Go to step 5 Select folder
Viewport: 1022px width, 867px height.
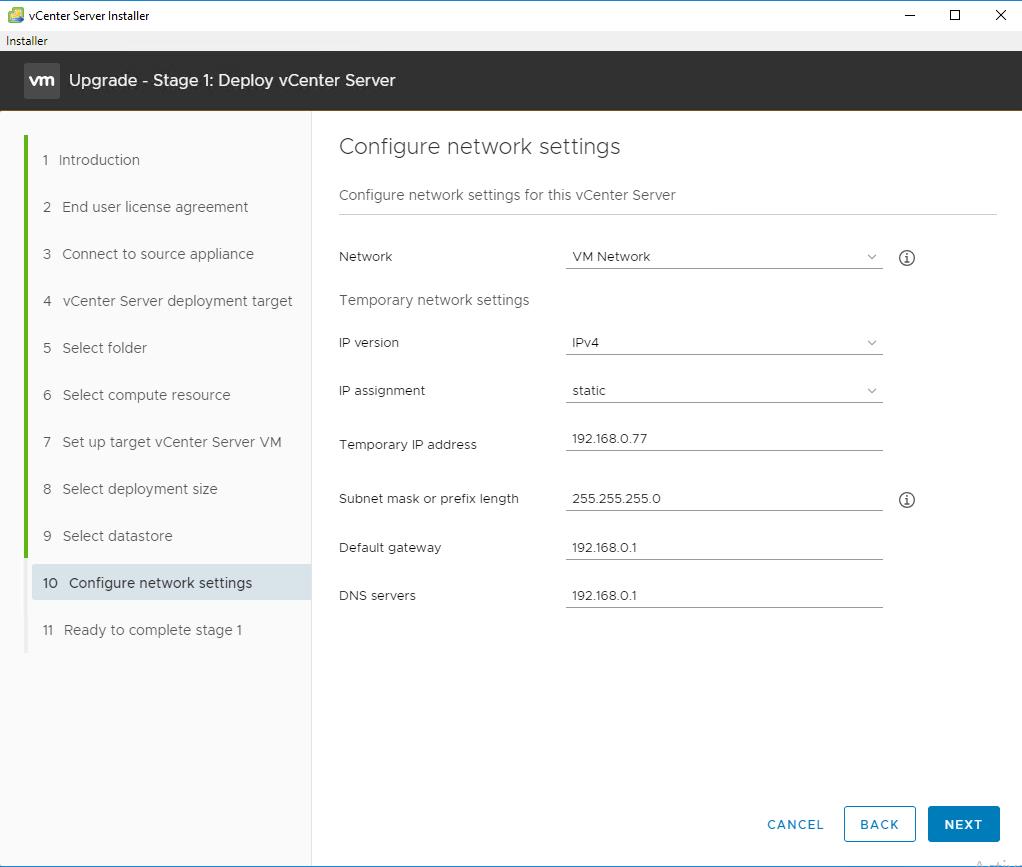(95, 347)
